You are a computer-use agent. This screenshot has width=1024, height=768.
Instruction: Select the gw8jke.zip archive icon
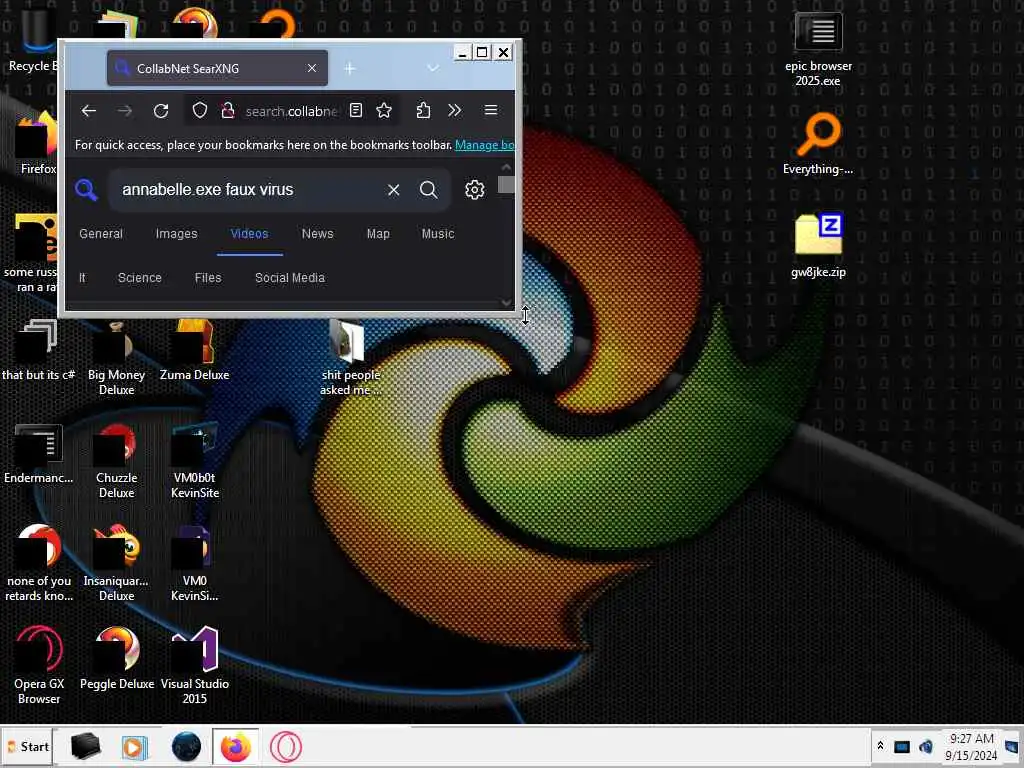pyautogui.click(x=818, y=245)
